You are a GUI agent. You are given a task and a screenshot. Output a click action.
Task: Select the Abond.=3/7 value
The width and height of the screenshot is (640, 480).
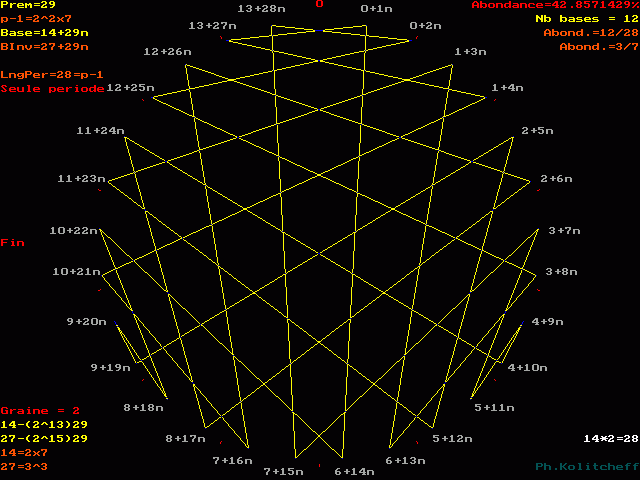point(599,47)
